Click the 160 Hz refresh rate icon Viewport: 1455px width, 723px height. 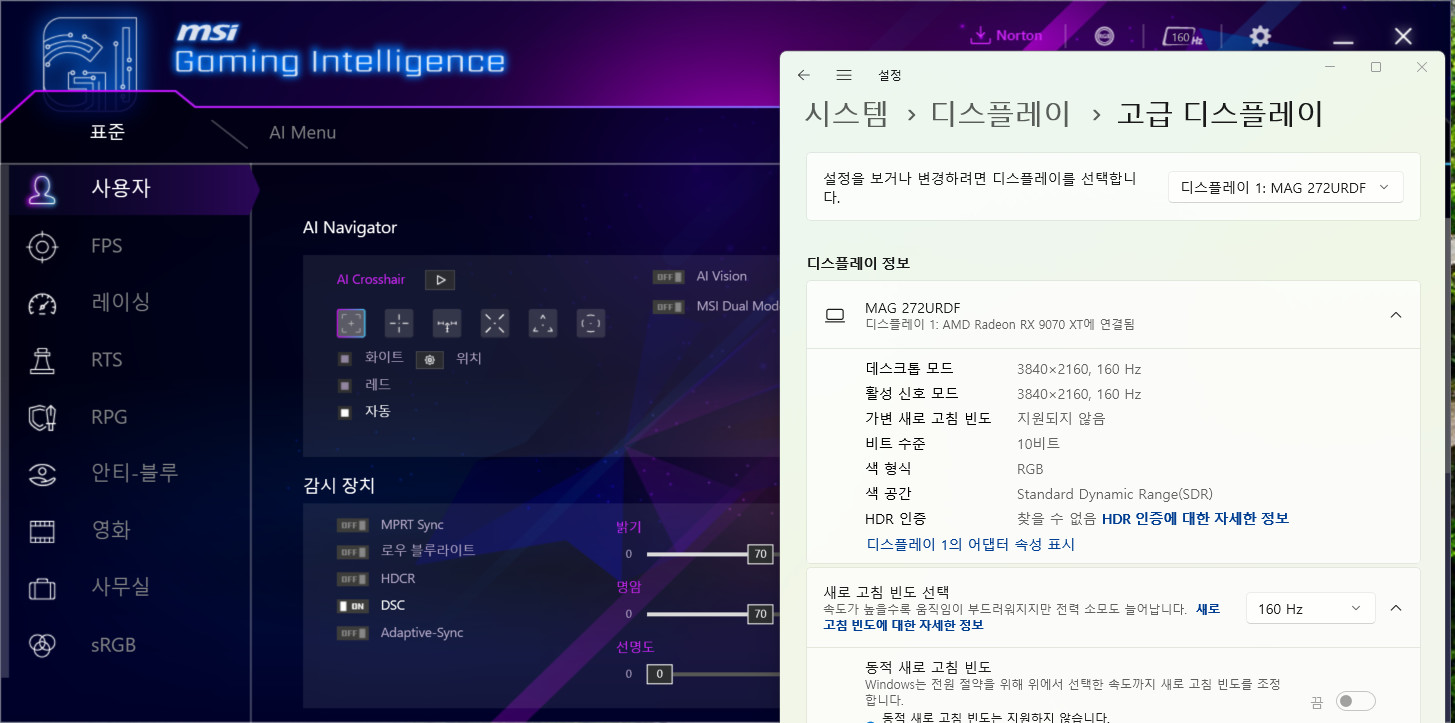(x=1181, y=36)
